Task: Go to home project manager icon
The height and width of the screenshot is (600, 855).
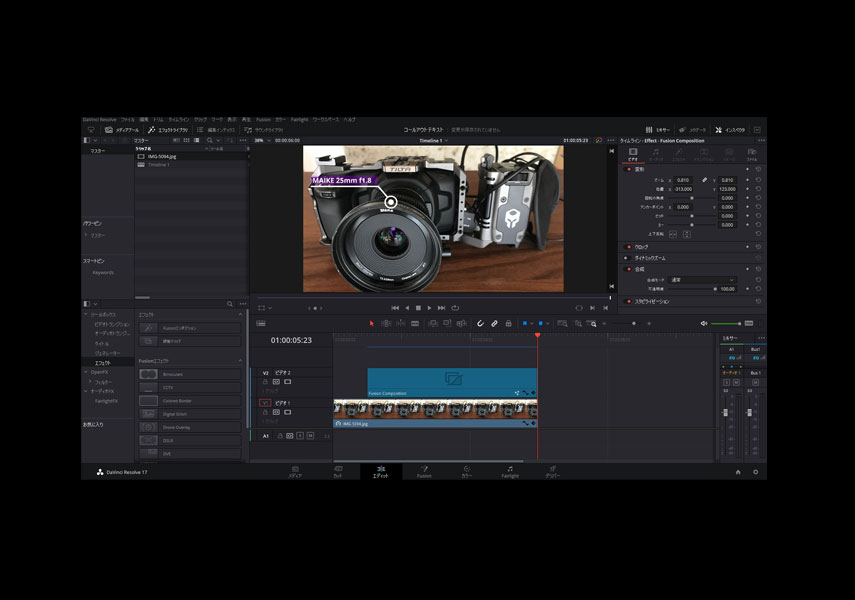Action: coord(738,471)
